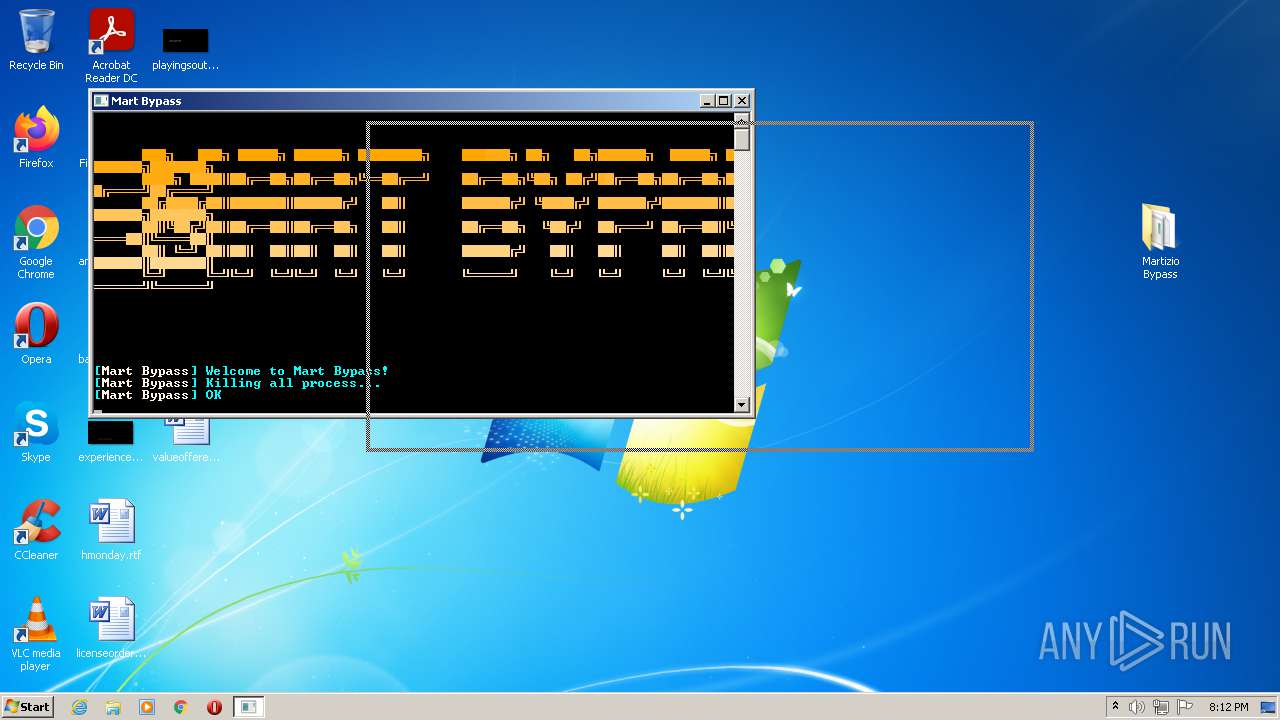Click the 'Welcome to Mart Bypass!' line

(x=241, y=371)
